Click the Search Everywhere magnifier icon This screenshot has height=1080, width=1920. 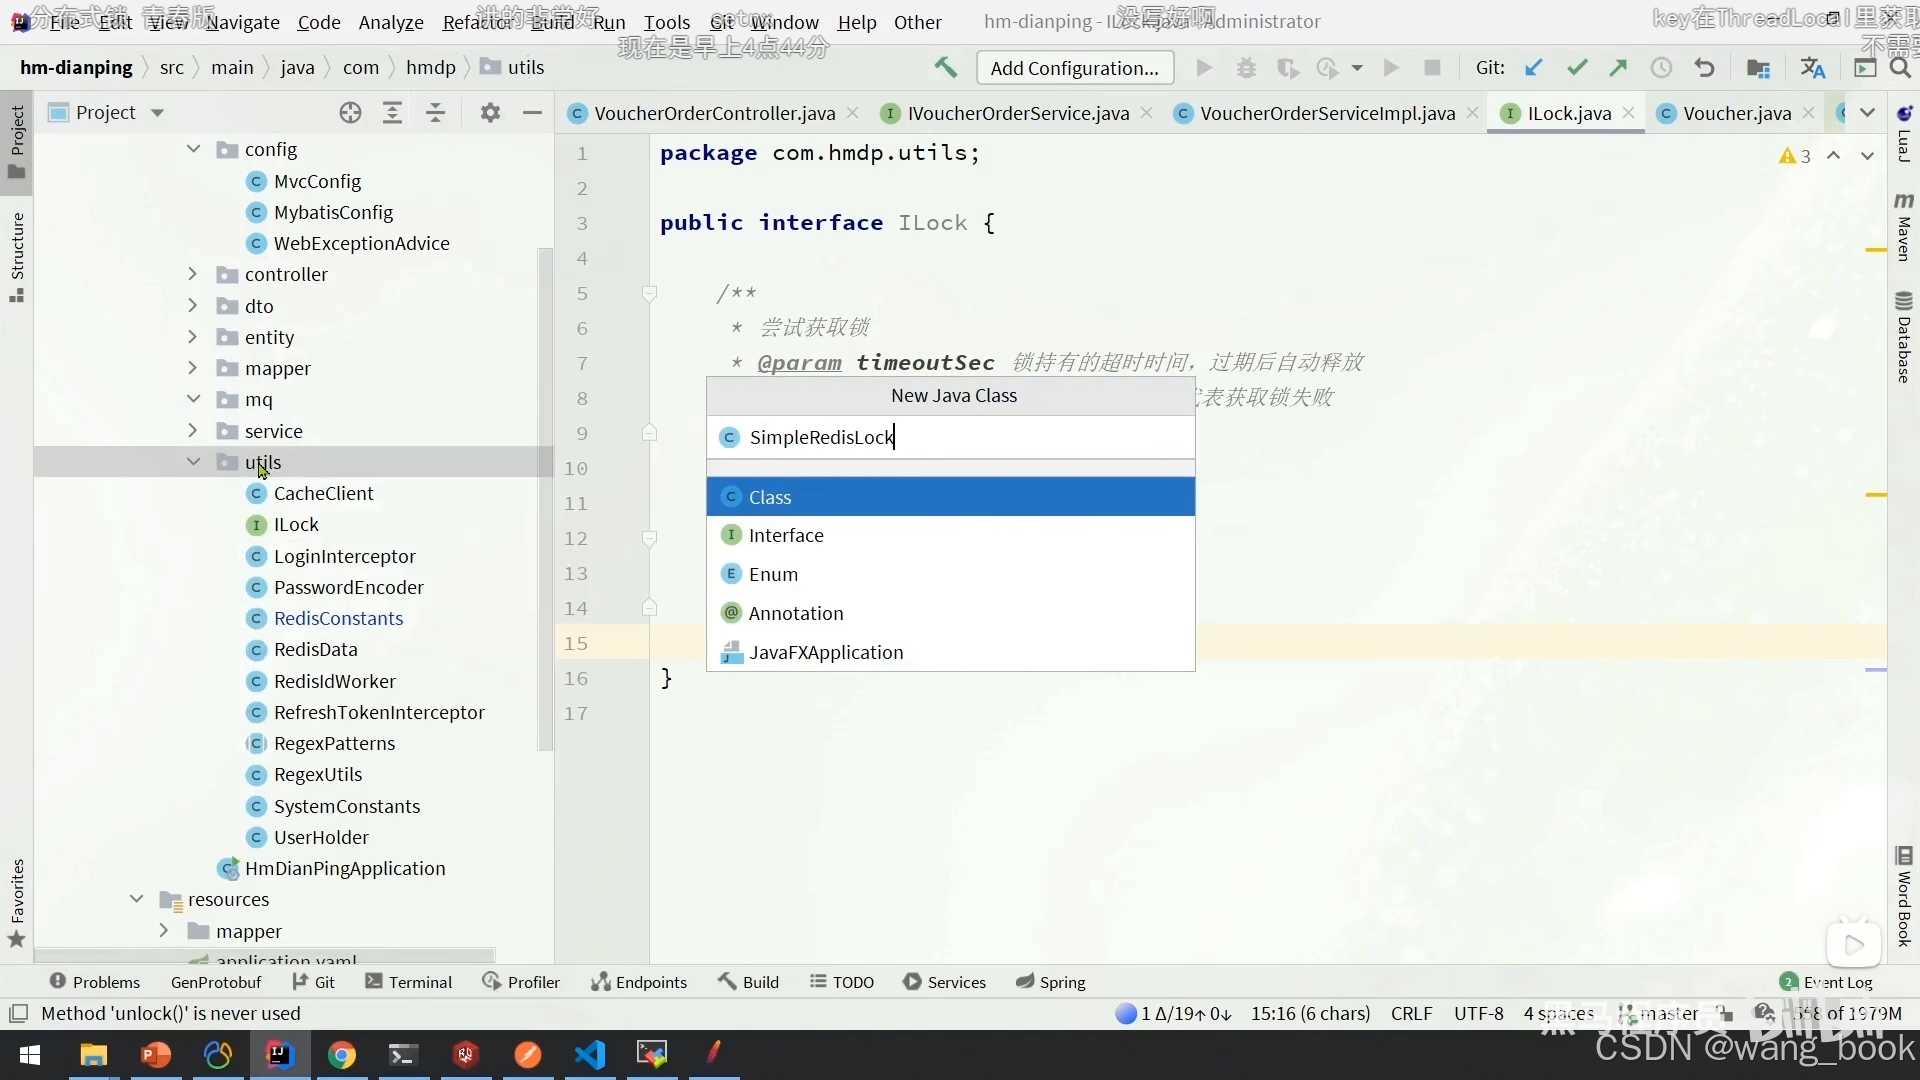click(1900, 67)
